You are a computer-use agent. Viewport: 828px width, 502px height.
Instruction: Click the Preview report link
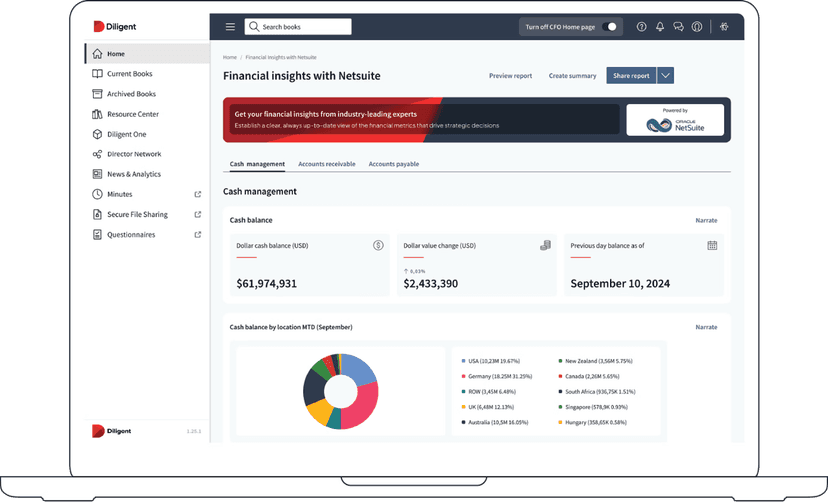(511, 76)
